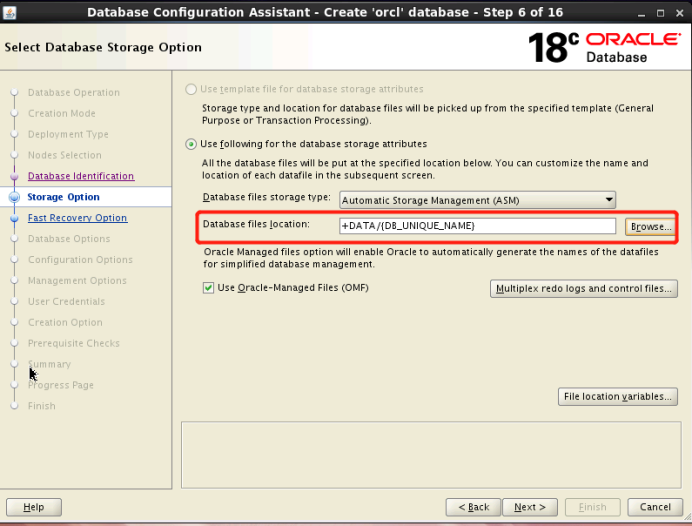The height and width of the screenshot is (526, 692).
Task: Click Progress Page step label
Action: click(x=61, y=385)
